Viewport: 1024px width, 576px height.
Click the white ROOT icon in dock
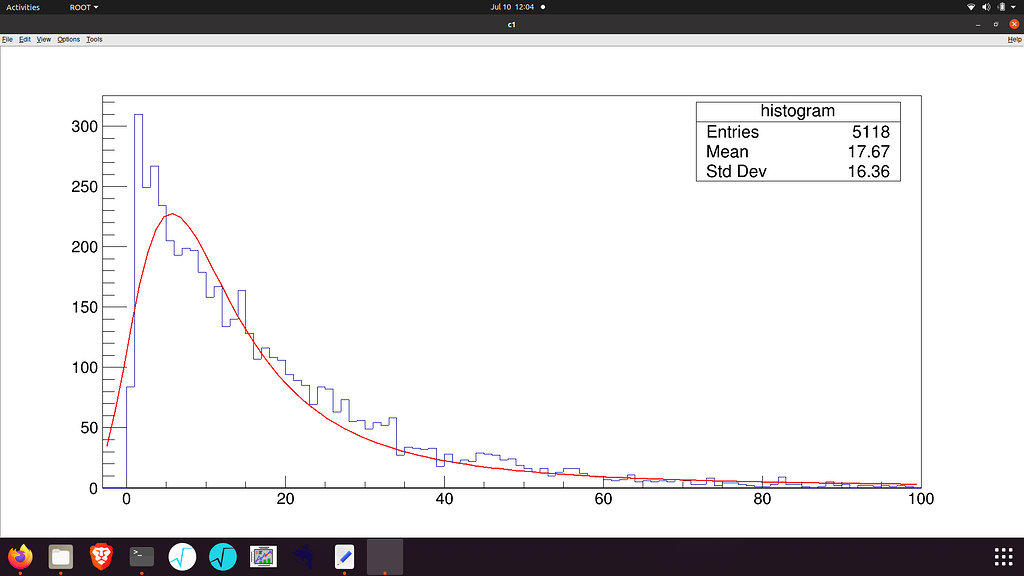click(x=182, y=556)
